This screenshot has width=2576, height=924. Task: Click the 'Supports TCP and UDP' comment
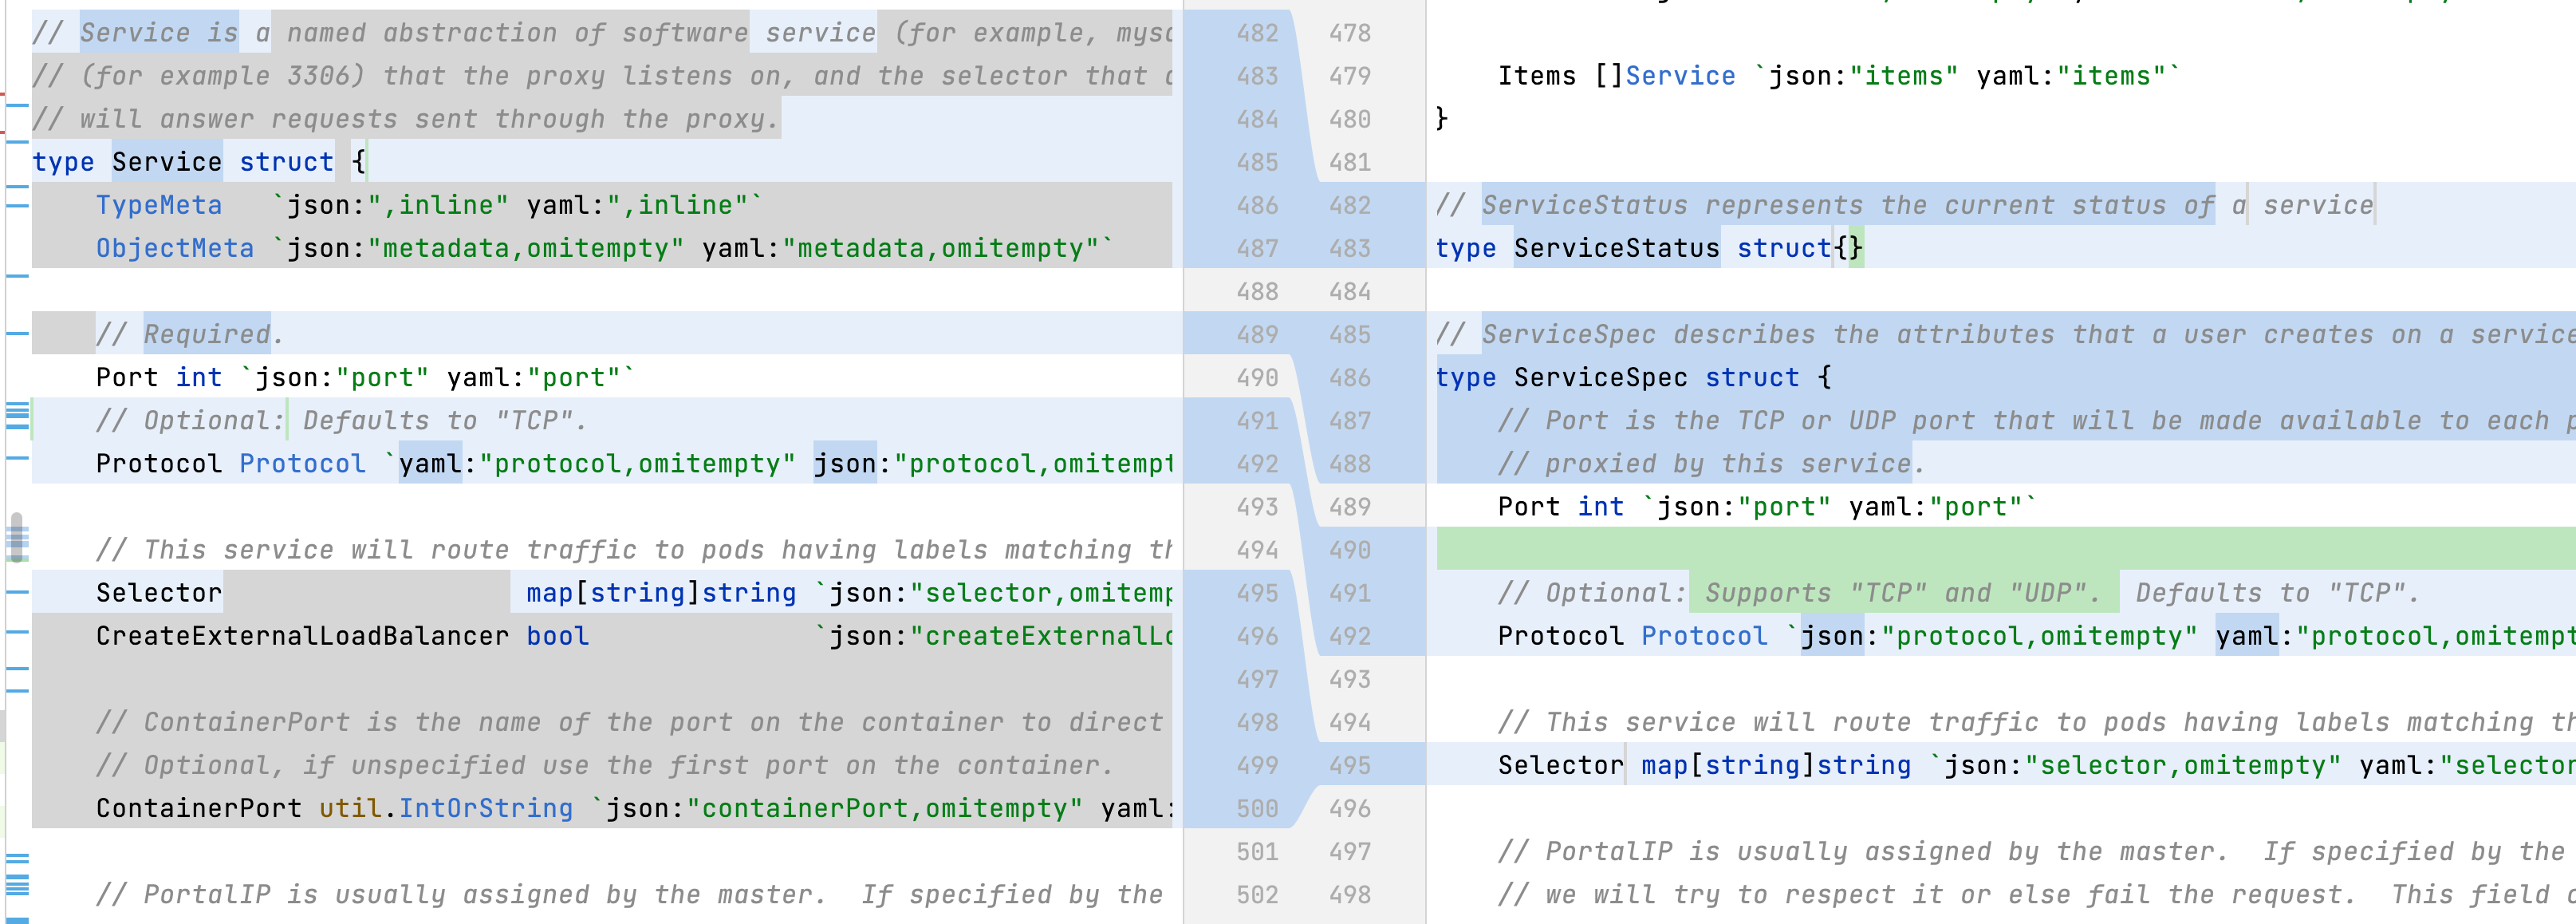coord(1902,593)
